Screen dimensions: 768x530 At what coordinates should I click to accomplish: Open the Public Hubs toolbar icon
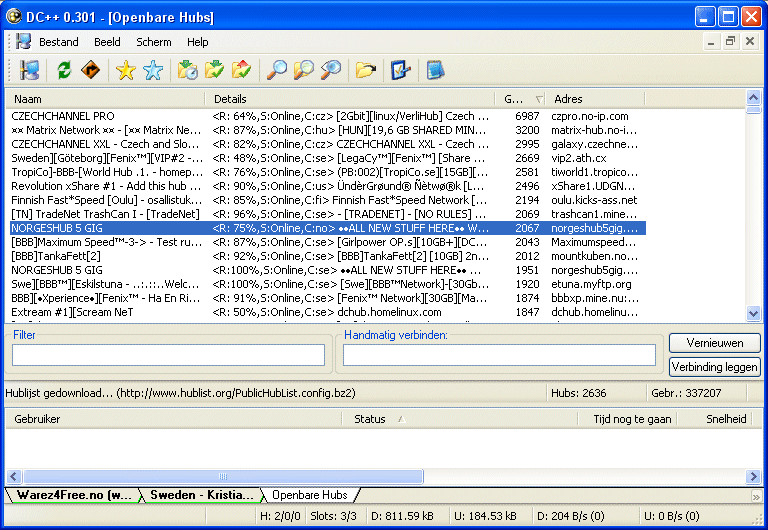coord(29,71)
